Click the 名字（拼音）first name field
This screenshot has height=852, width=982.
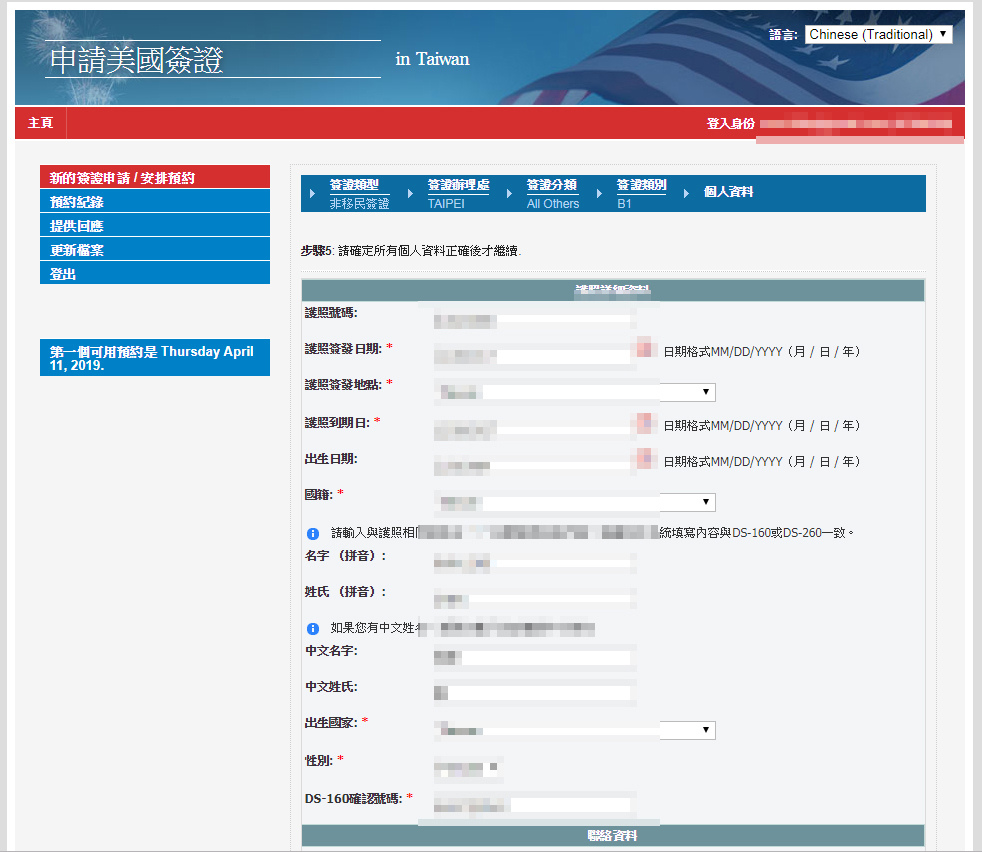tap(533, 563)
